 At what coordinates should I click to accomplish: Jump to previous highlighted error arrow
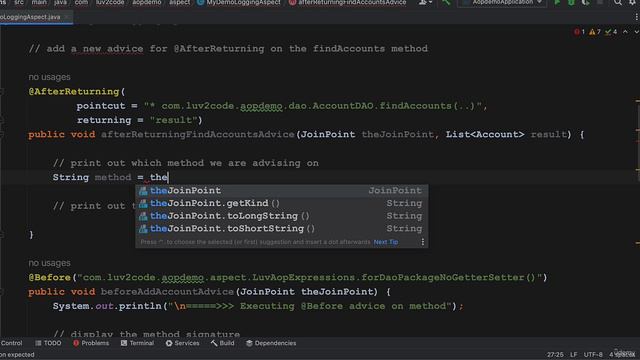tap(625, 32)
